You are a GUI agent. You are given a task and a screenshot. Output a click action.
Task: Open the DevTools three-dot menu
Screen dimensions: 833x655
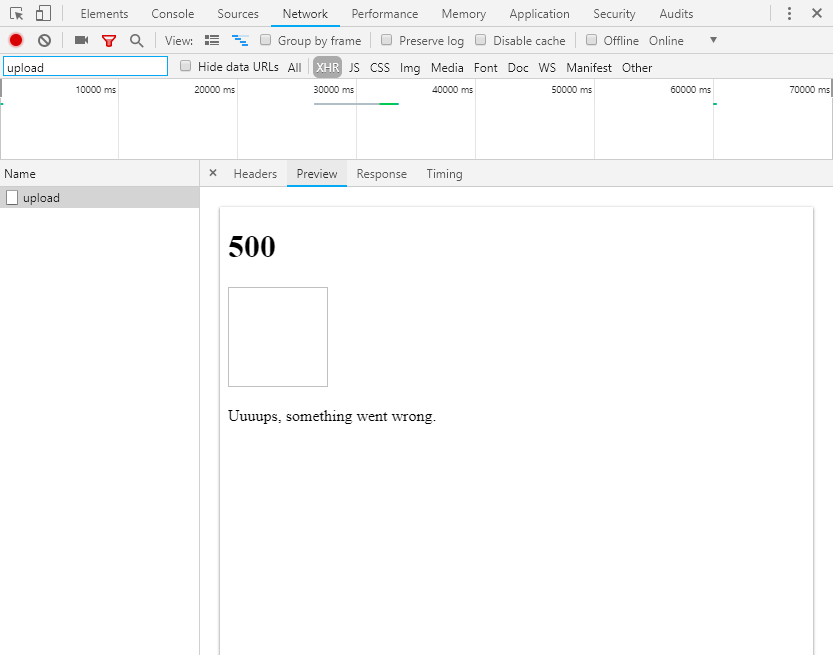tap(789, 13)
